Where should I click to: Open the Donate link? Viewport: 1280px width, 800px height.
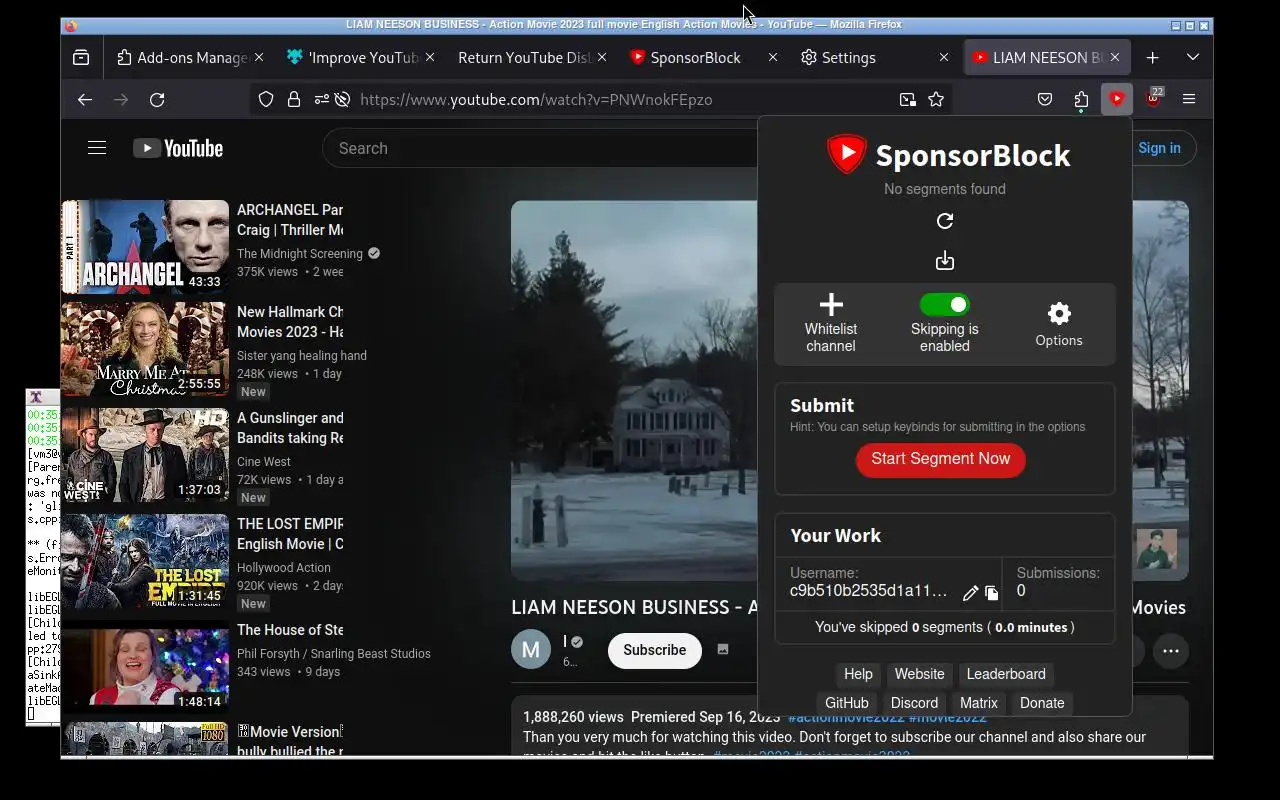point(1042,703)
